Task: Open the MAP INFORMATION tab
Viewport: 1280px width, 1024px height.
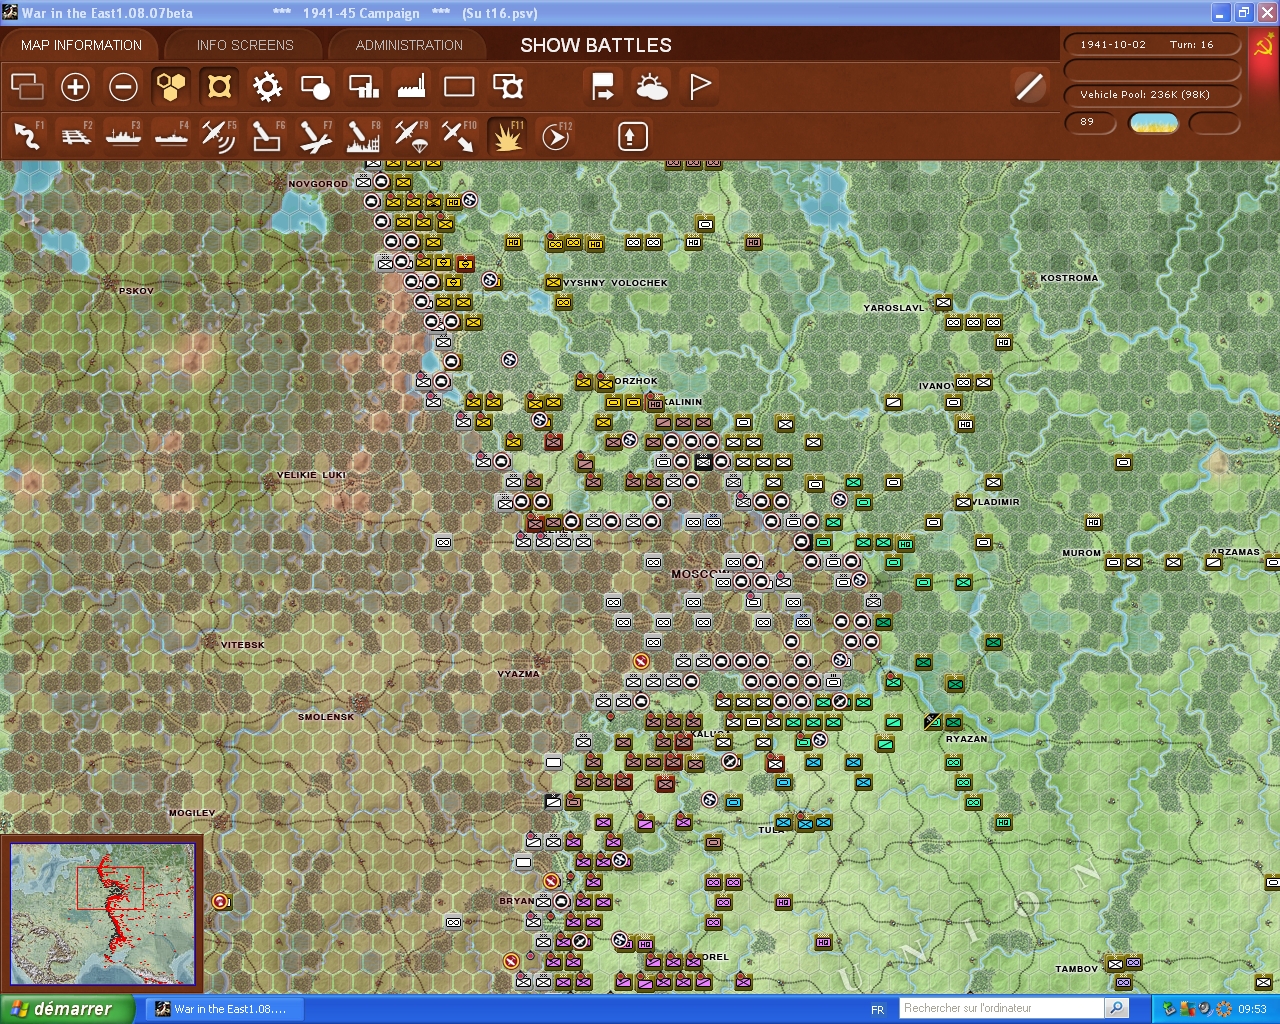Action: click(81, 45)
